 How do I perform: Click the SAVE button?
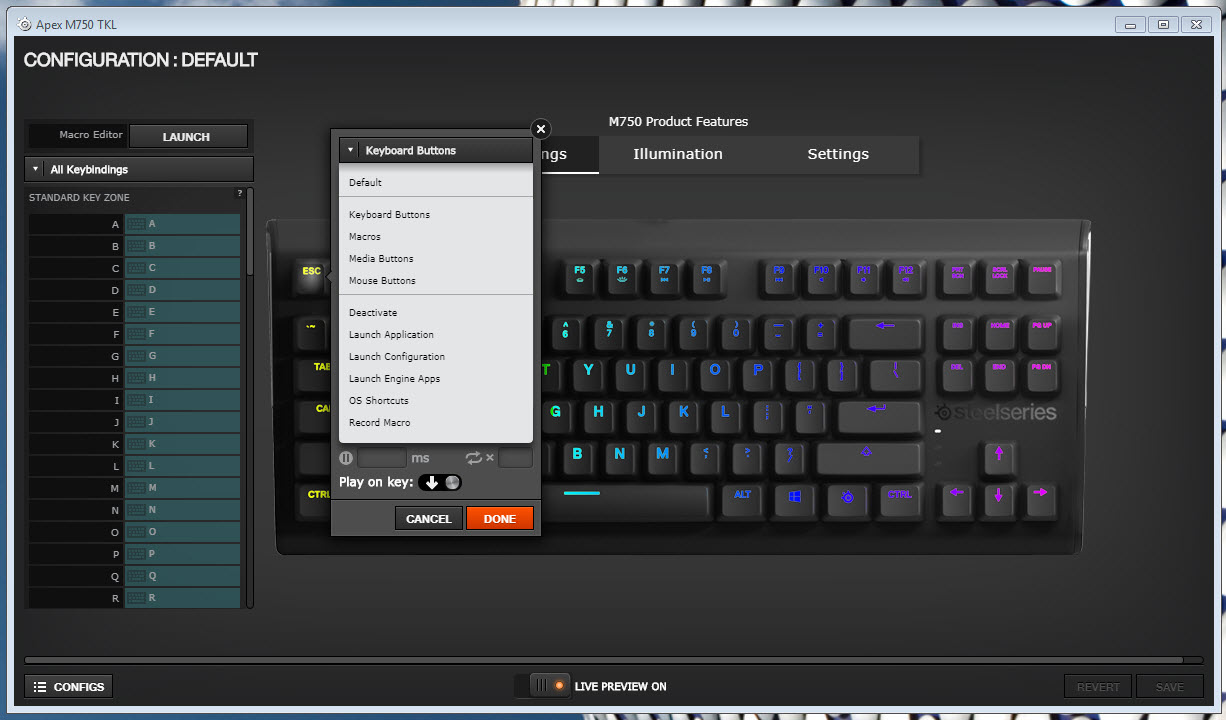[x=1169, y=687]
